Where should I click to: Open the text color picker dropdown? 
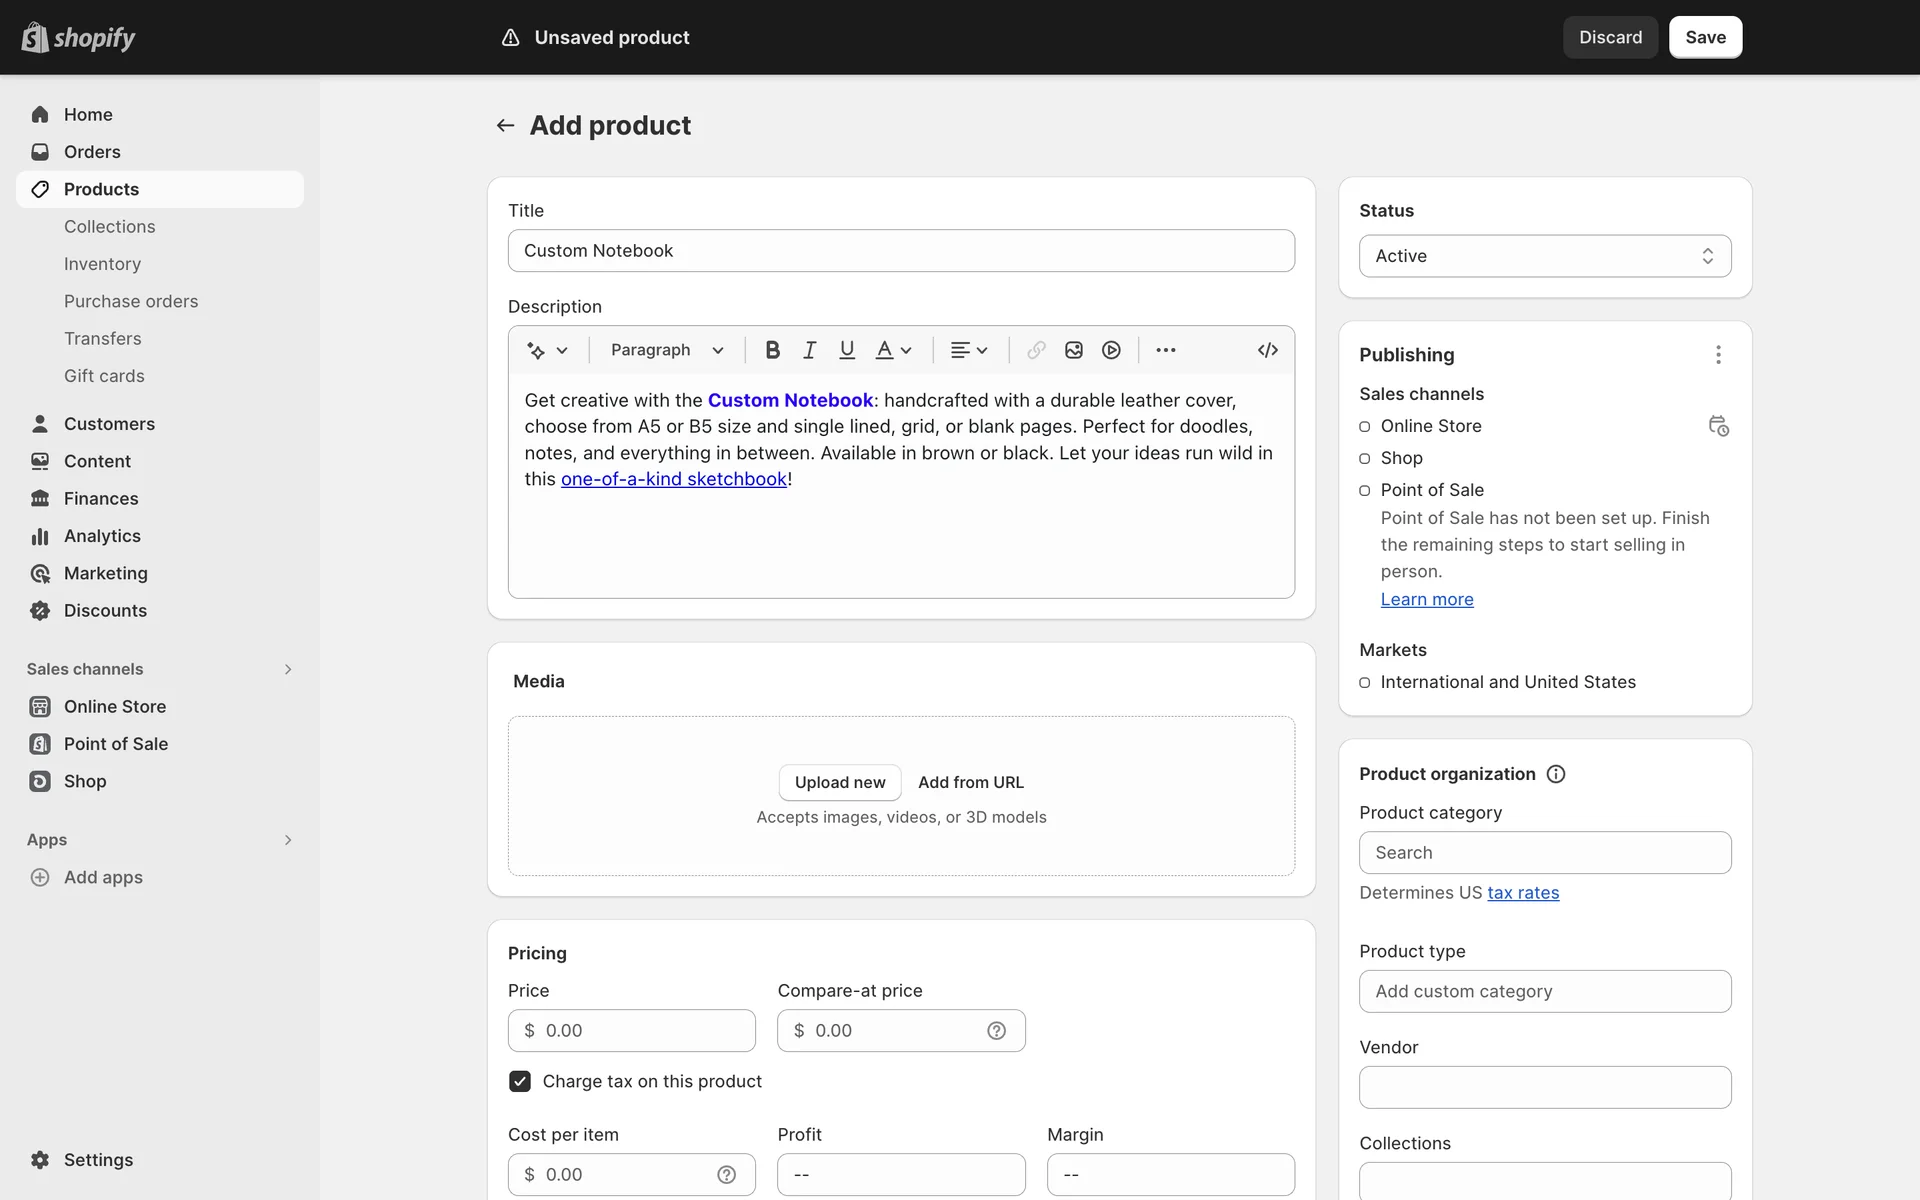[x=893, y=350]
